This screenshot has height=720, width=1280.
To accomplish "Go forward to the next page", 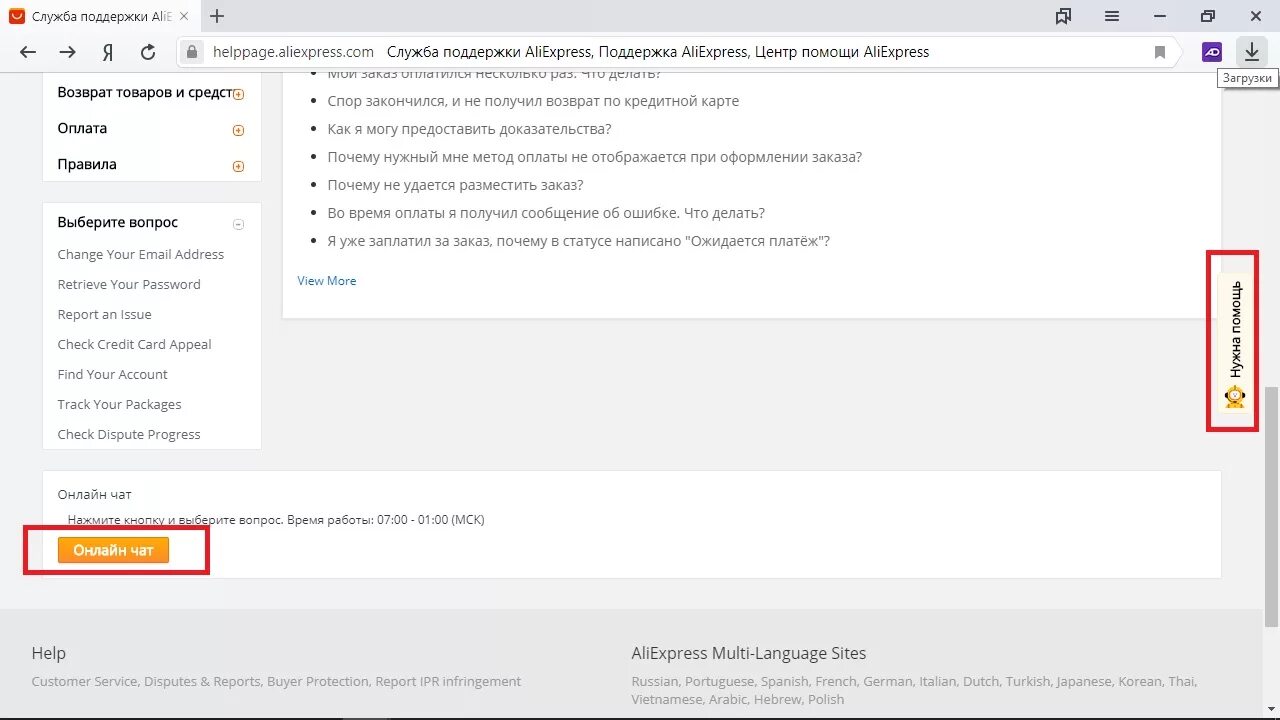I will (x=67, y=52).
